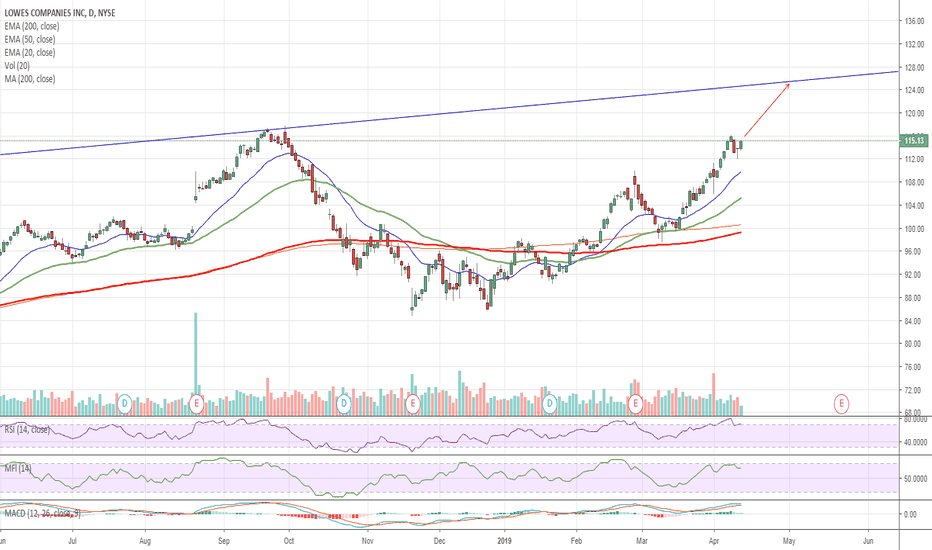The width and height of the screenshot is (932, 550).
Task: Click the Jul label on time axis
Action: 73,540
